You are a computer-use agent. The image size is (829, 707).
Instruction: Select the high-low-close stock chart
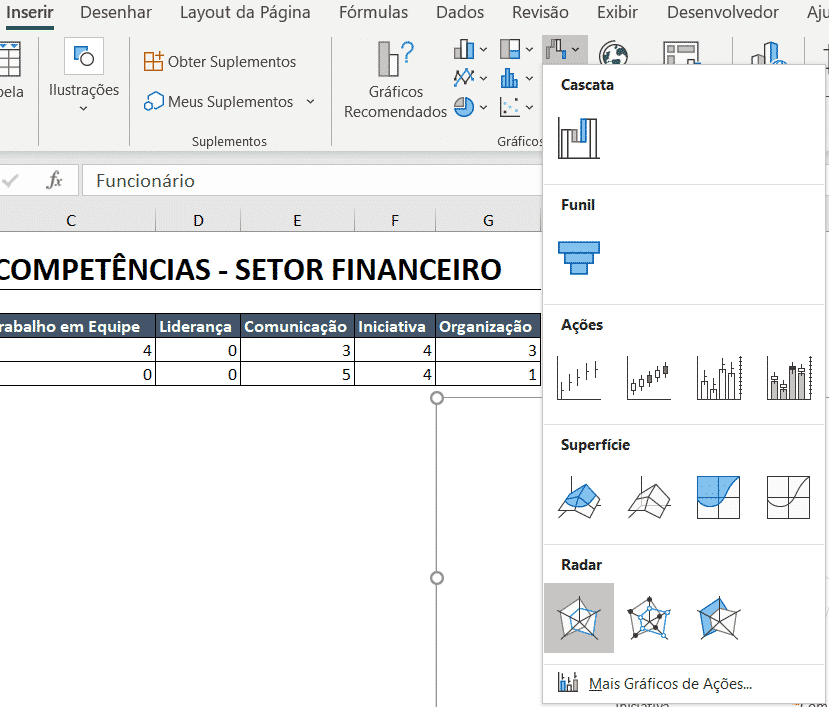[x=578, y=378]
